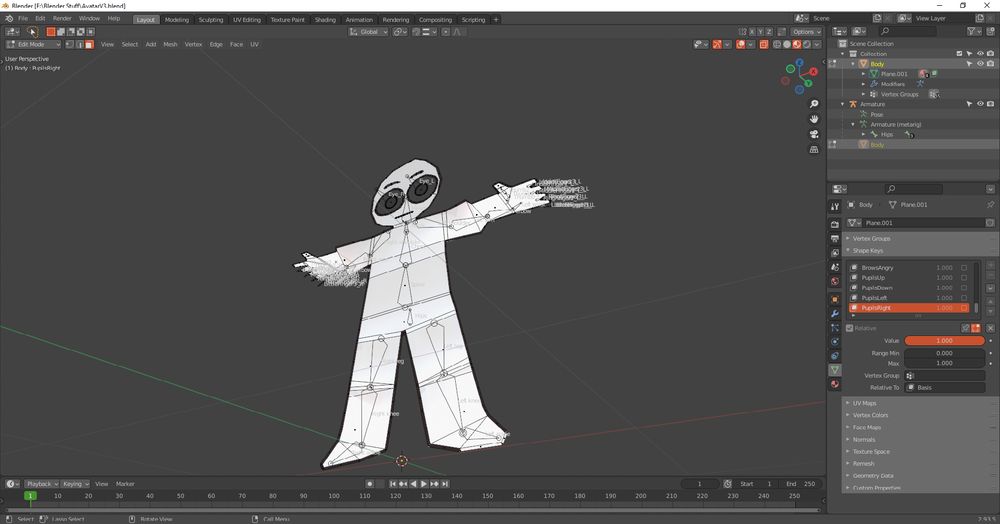Select the PupilsRight shape key
Viewport: 1000px width, 524px height.
click(x=911, y=308)
